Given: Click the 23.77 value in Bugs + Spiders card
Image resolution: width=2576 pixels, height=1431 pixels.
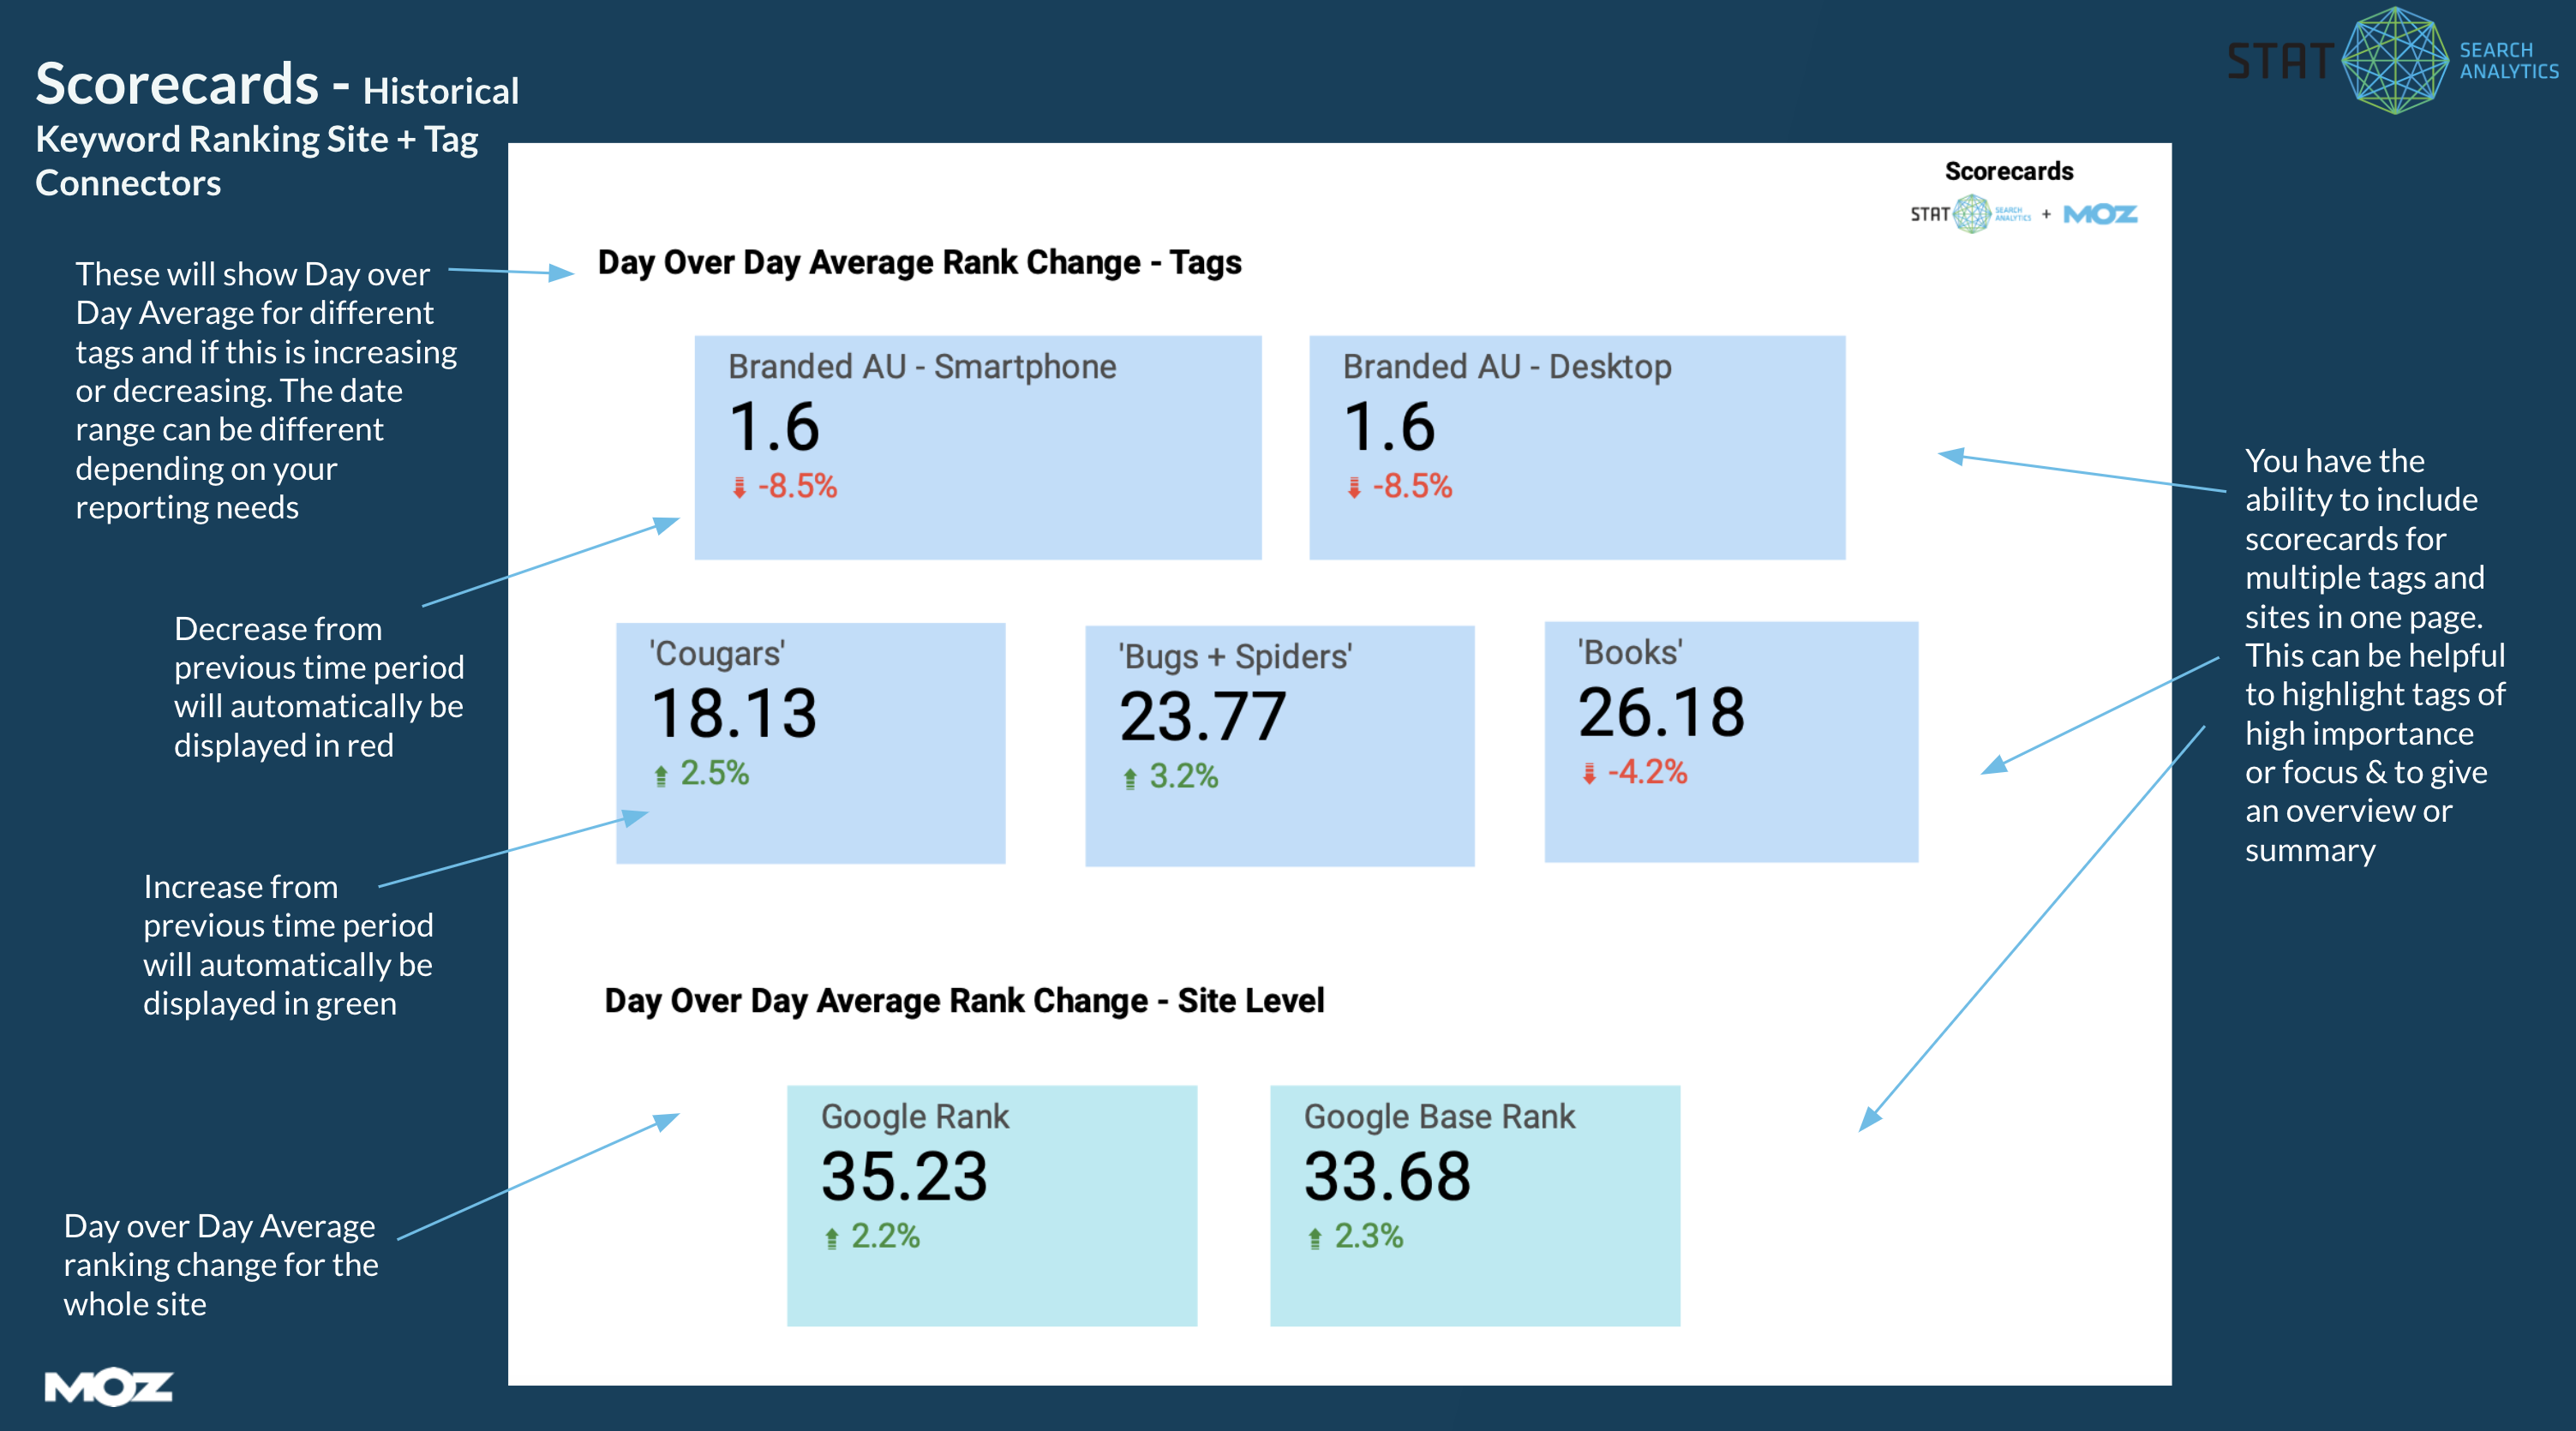Looking at the screenshot, I should [x=1202, y=717].
